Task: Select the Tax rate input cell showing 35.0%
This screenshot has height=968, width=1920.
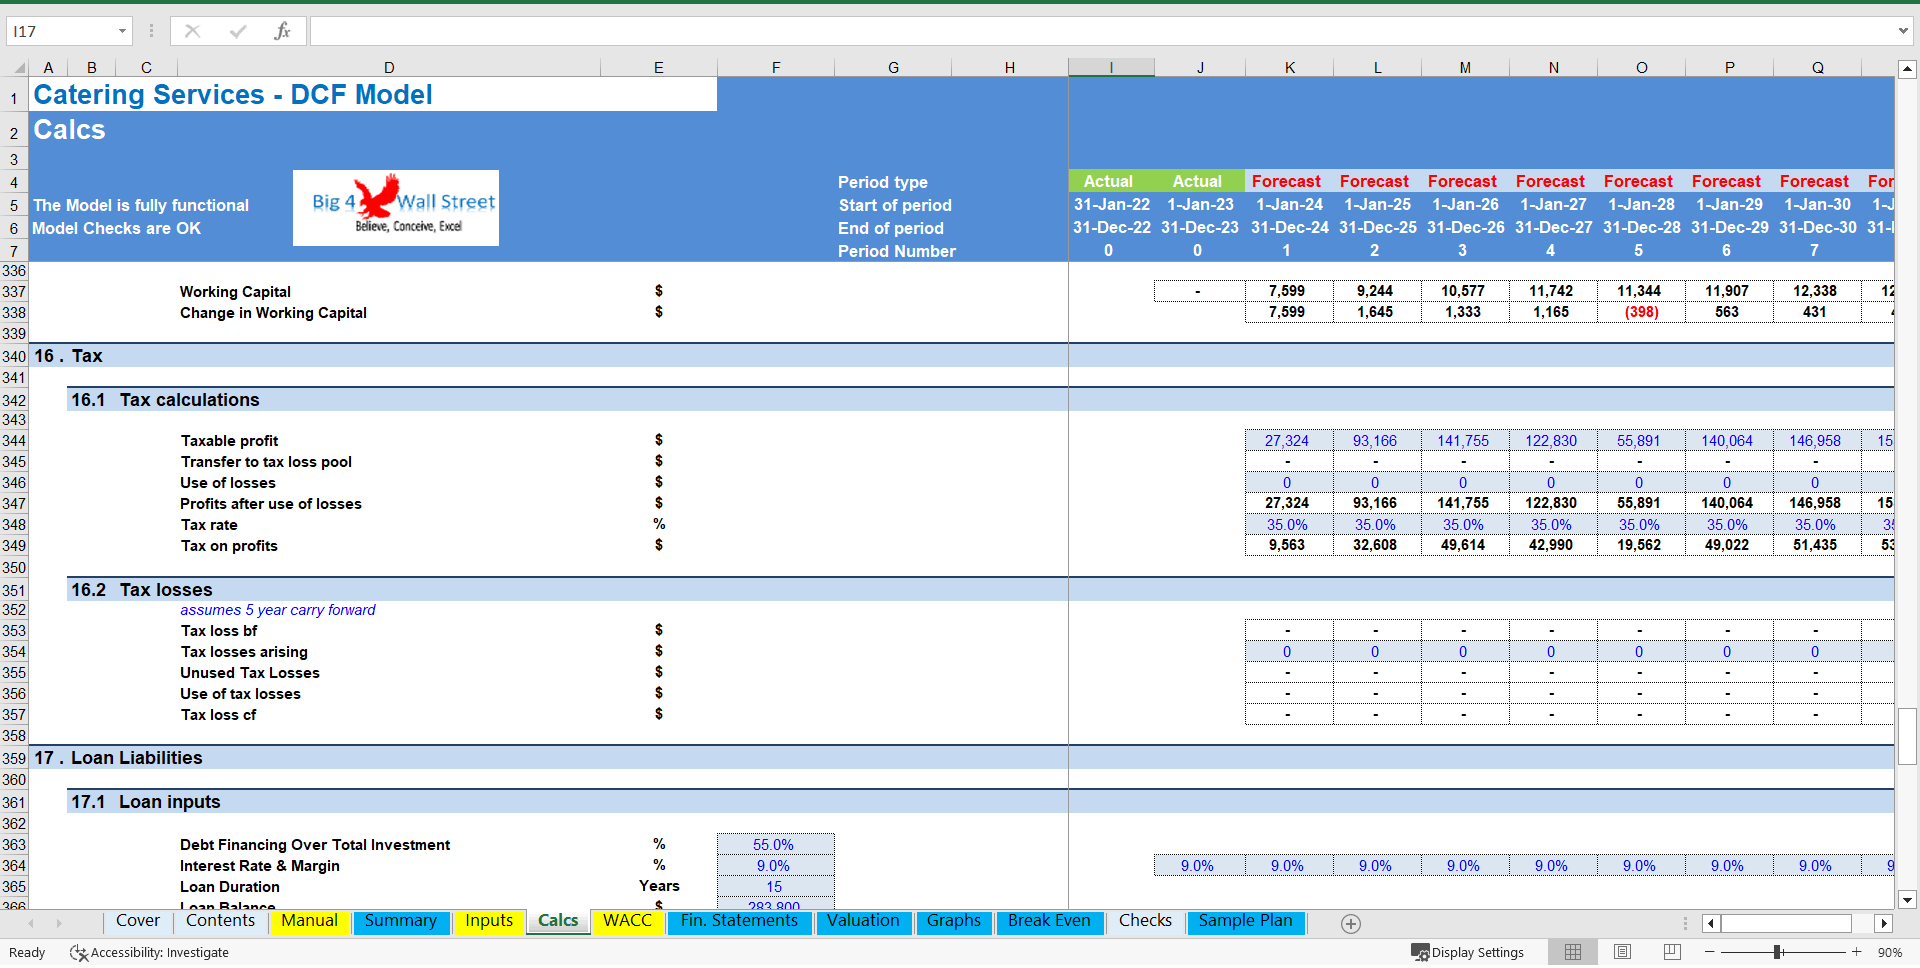Action: pyautogui.click(x=1289, y=524)
